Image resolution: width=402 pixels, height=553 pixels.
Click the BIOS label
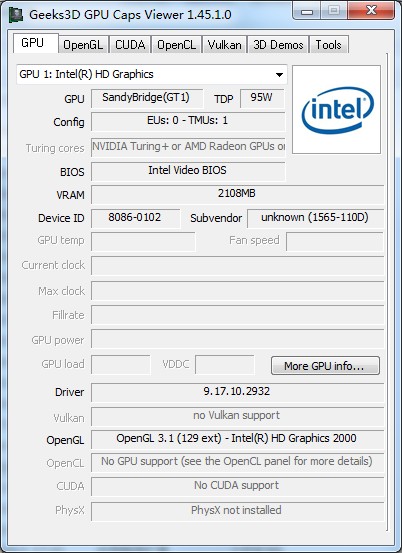coord(72,172)
